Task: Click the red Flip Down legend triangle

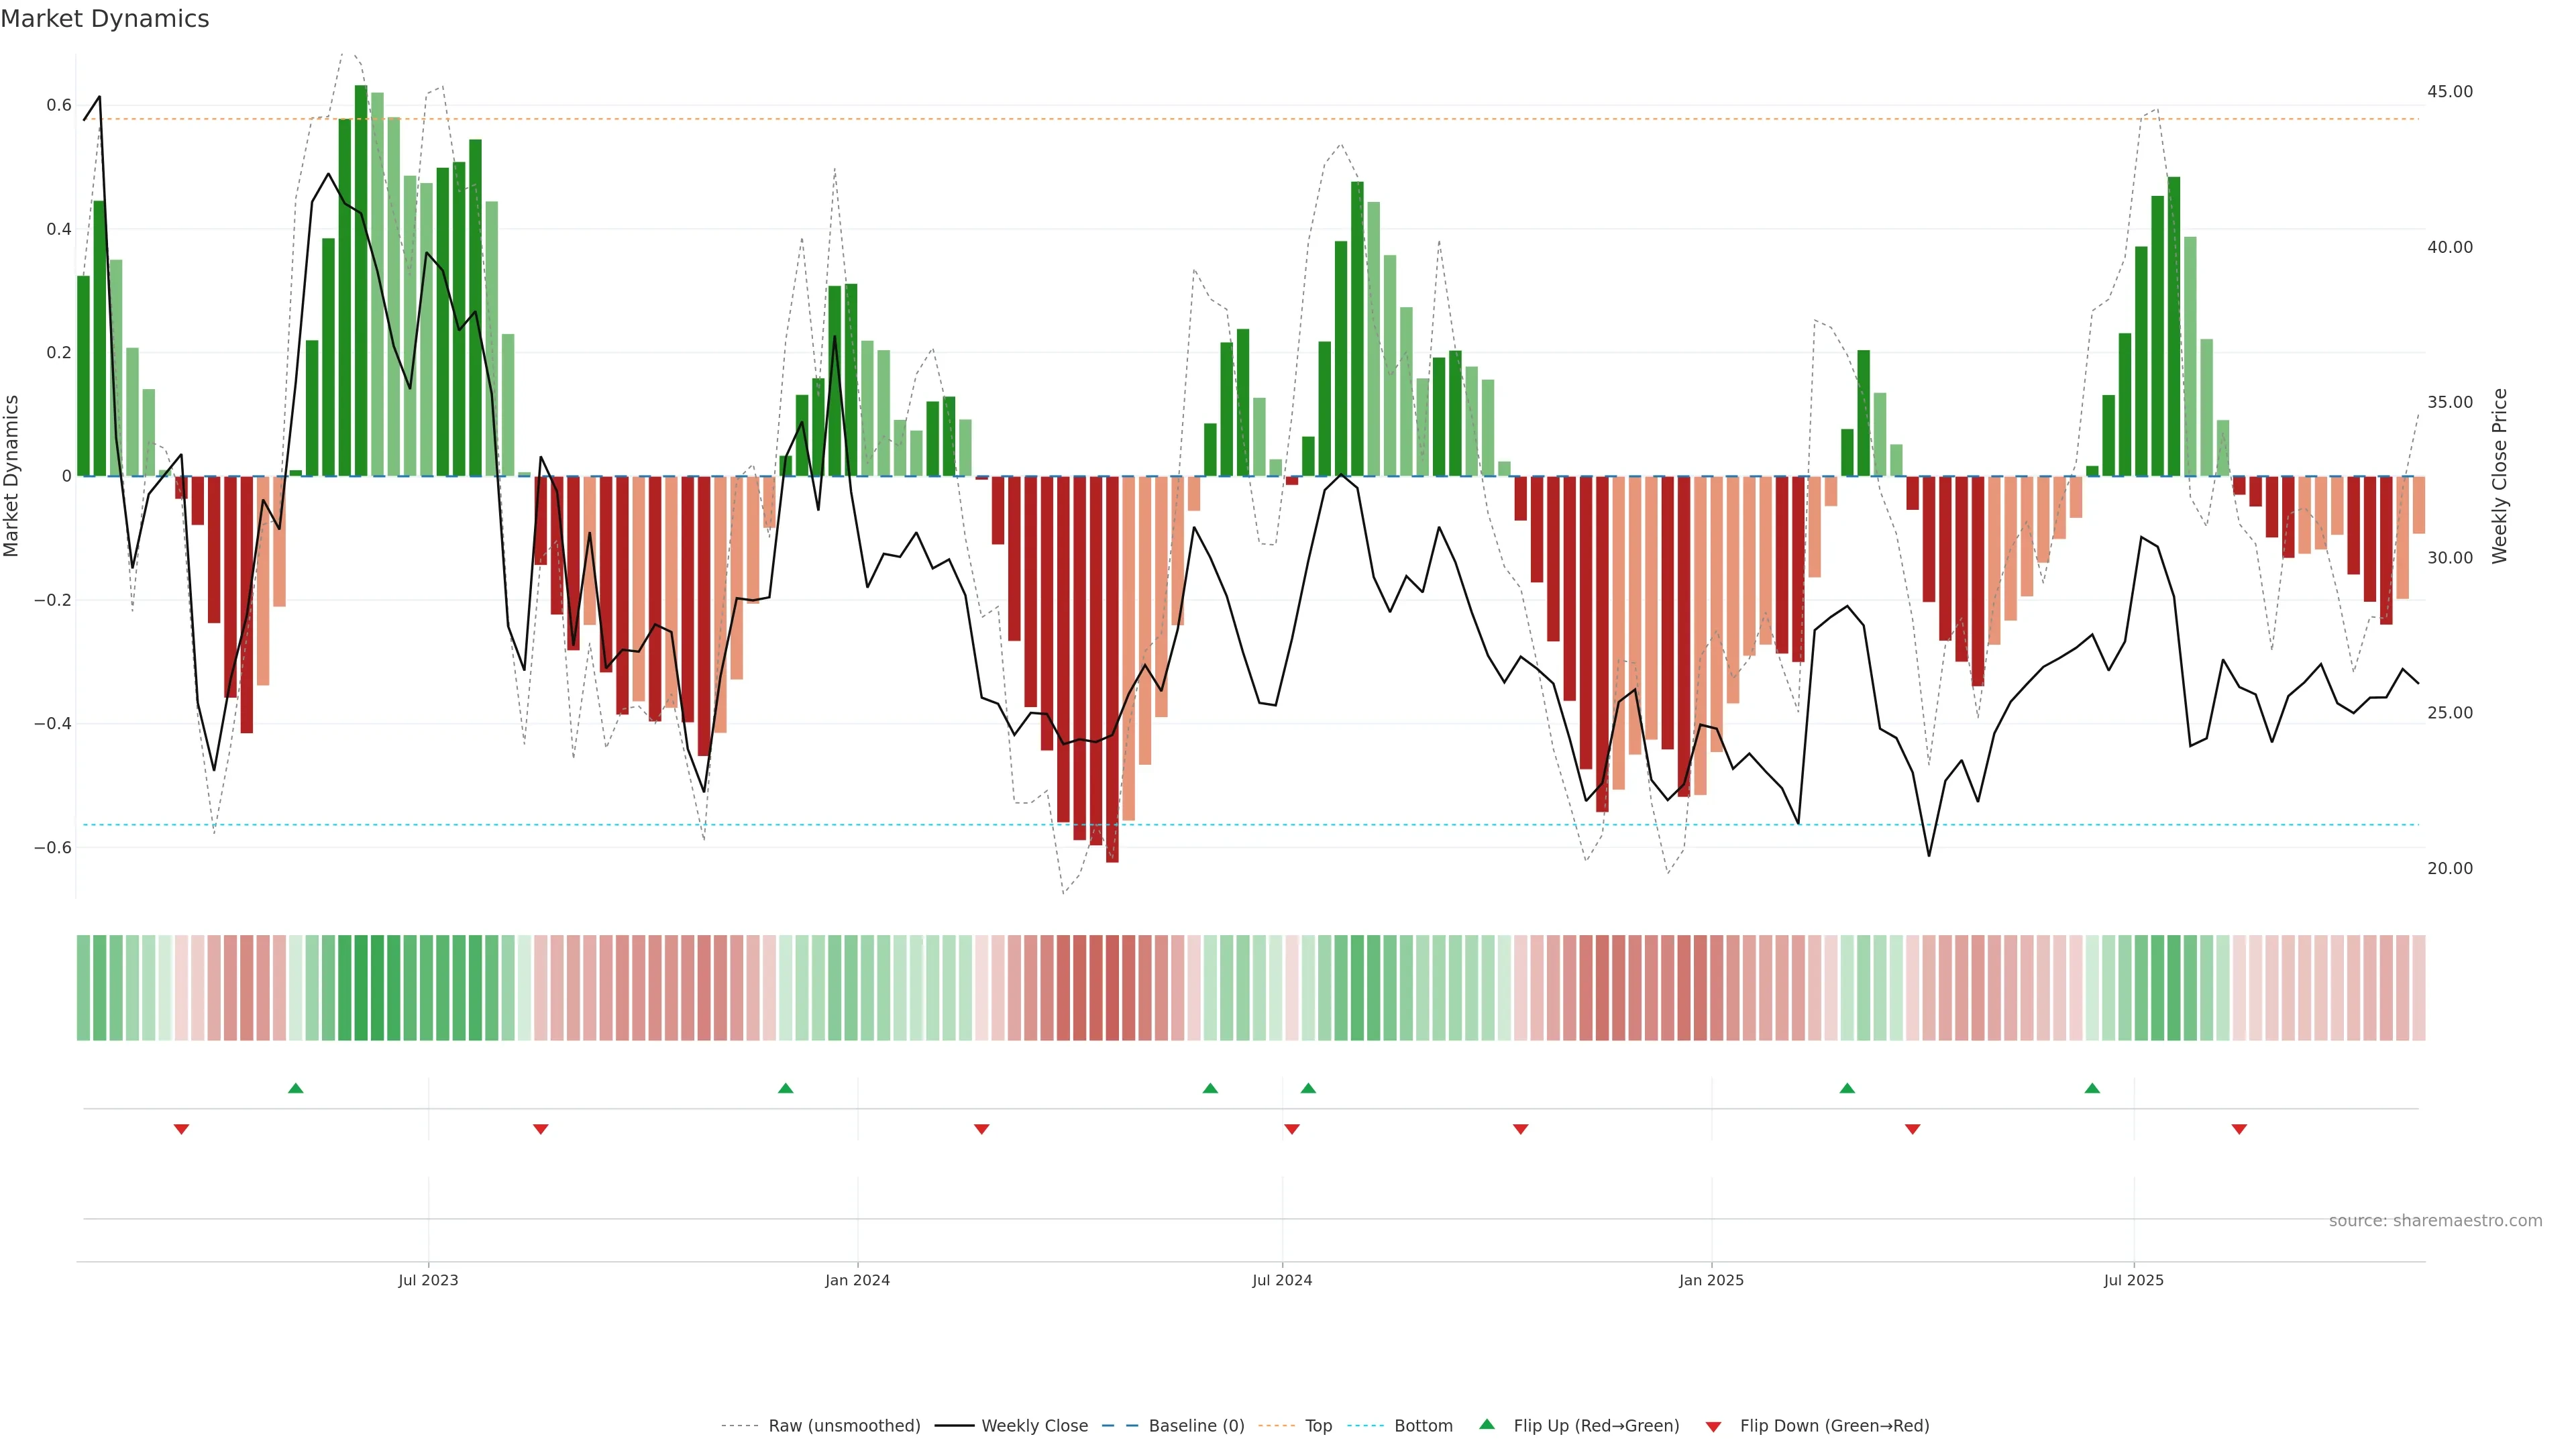Action: tap(1713, 1426)
